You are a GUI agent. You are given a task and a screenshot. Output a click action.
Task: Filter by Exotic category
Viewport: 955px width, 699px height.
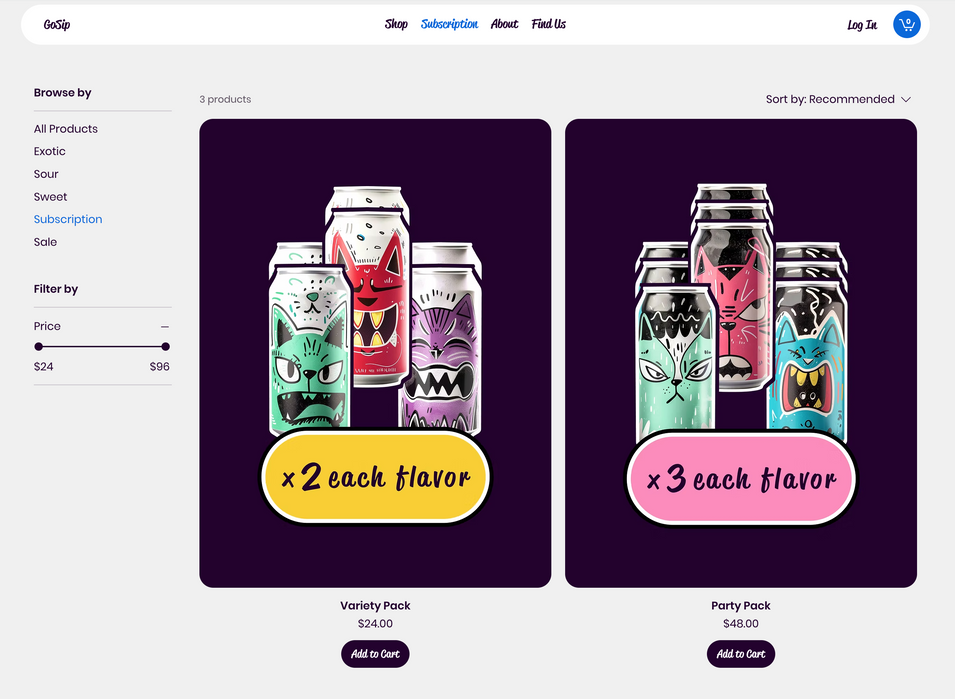49,152
